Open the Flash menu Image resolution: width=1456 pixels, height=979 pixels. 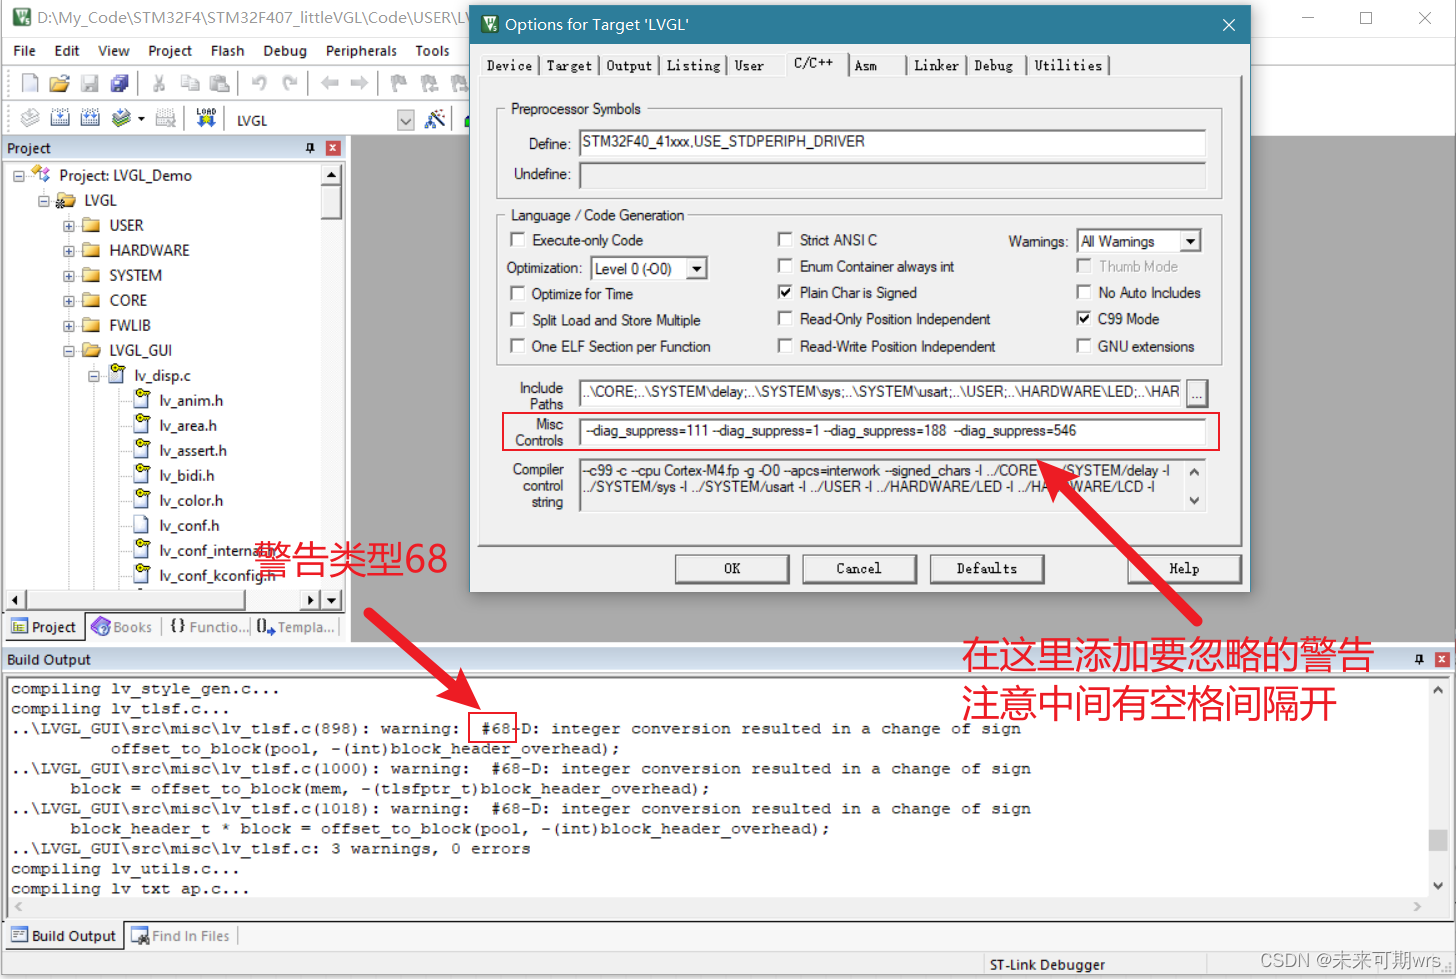pos(227,50)
